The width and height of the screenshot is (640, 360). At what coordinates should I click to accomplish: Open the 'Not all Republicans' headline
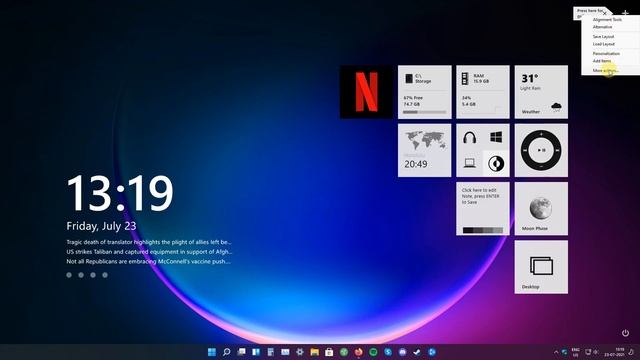[148, 261]
